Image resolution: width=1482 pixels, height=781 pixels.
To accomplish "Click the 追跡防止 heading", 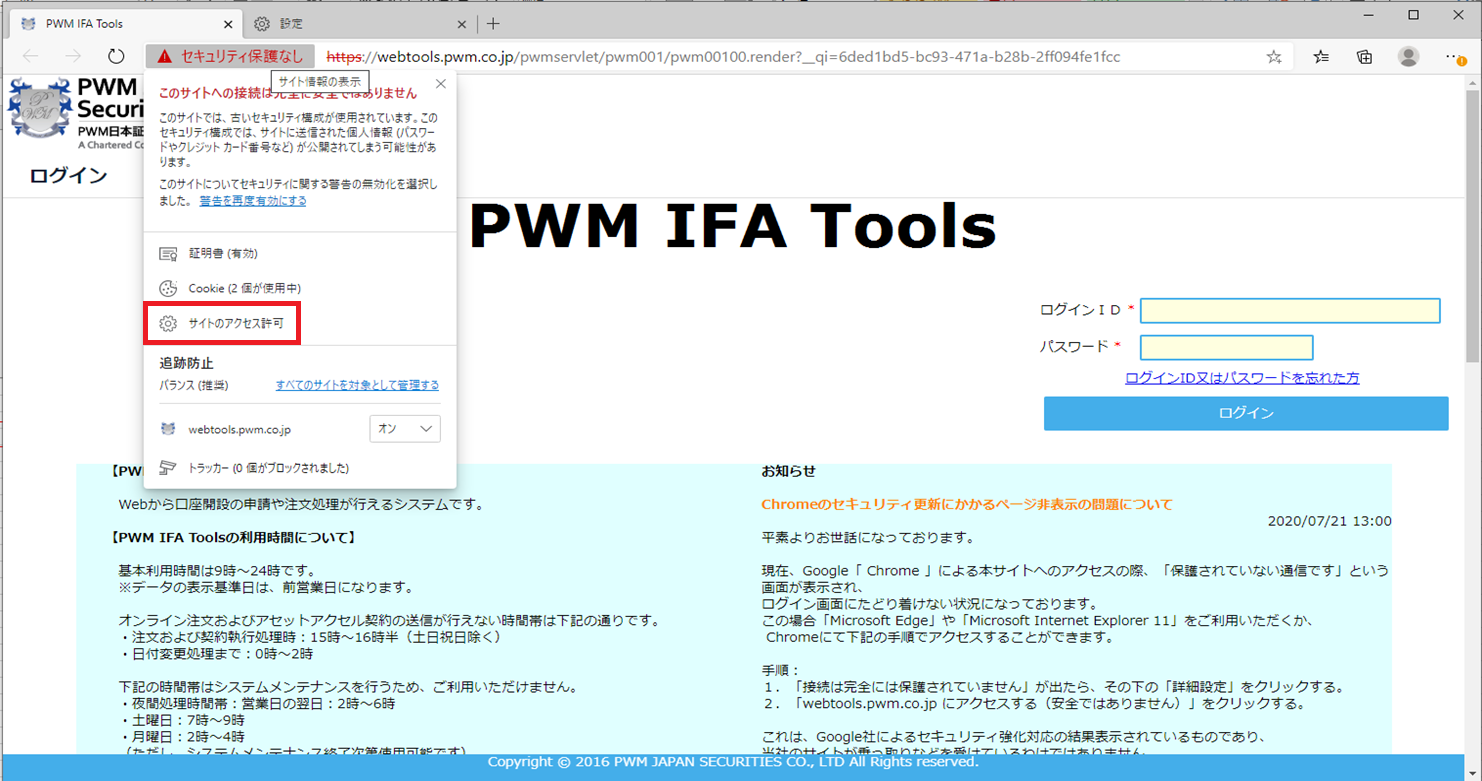I will pyautogui.click(x=187, y=363).
